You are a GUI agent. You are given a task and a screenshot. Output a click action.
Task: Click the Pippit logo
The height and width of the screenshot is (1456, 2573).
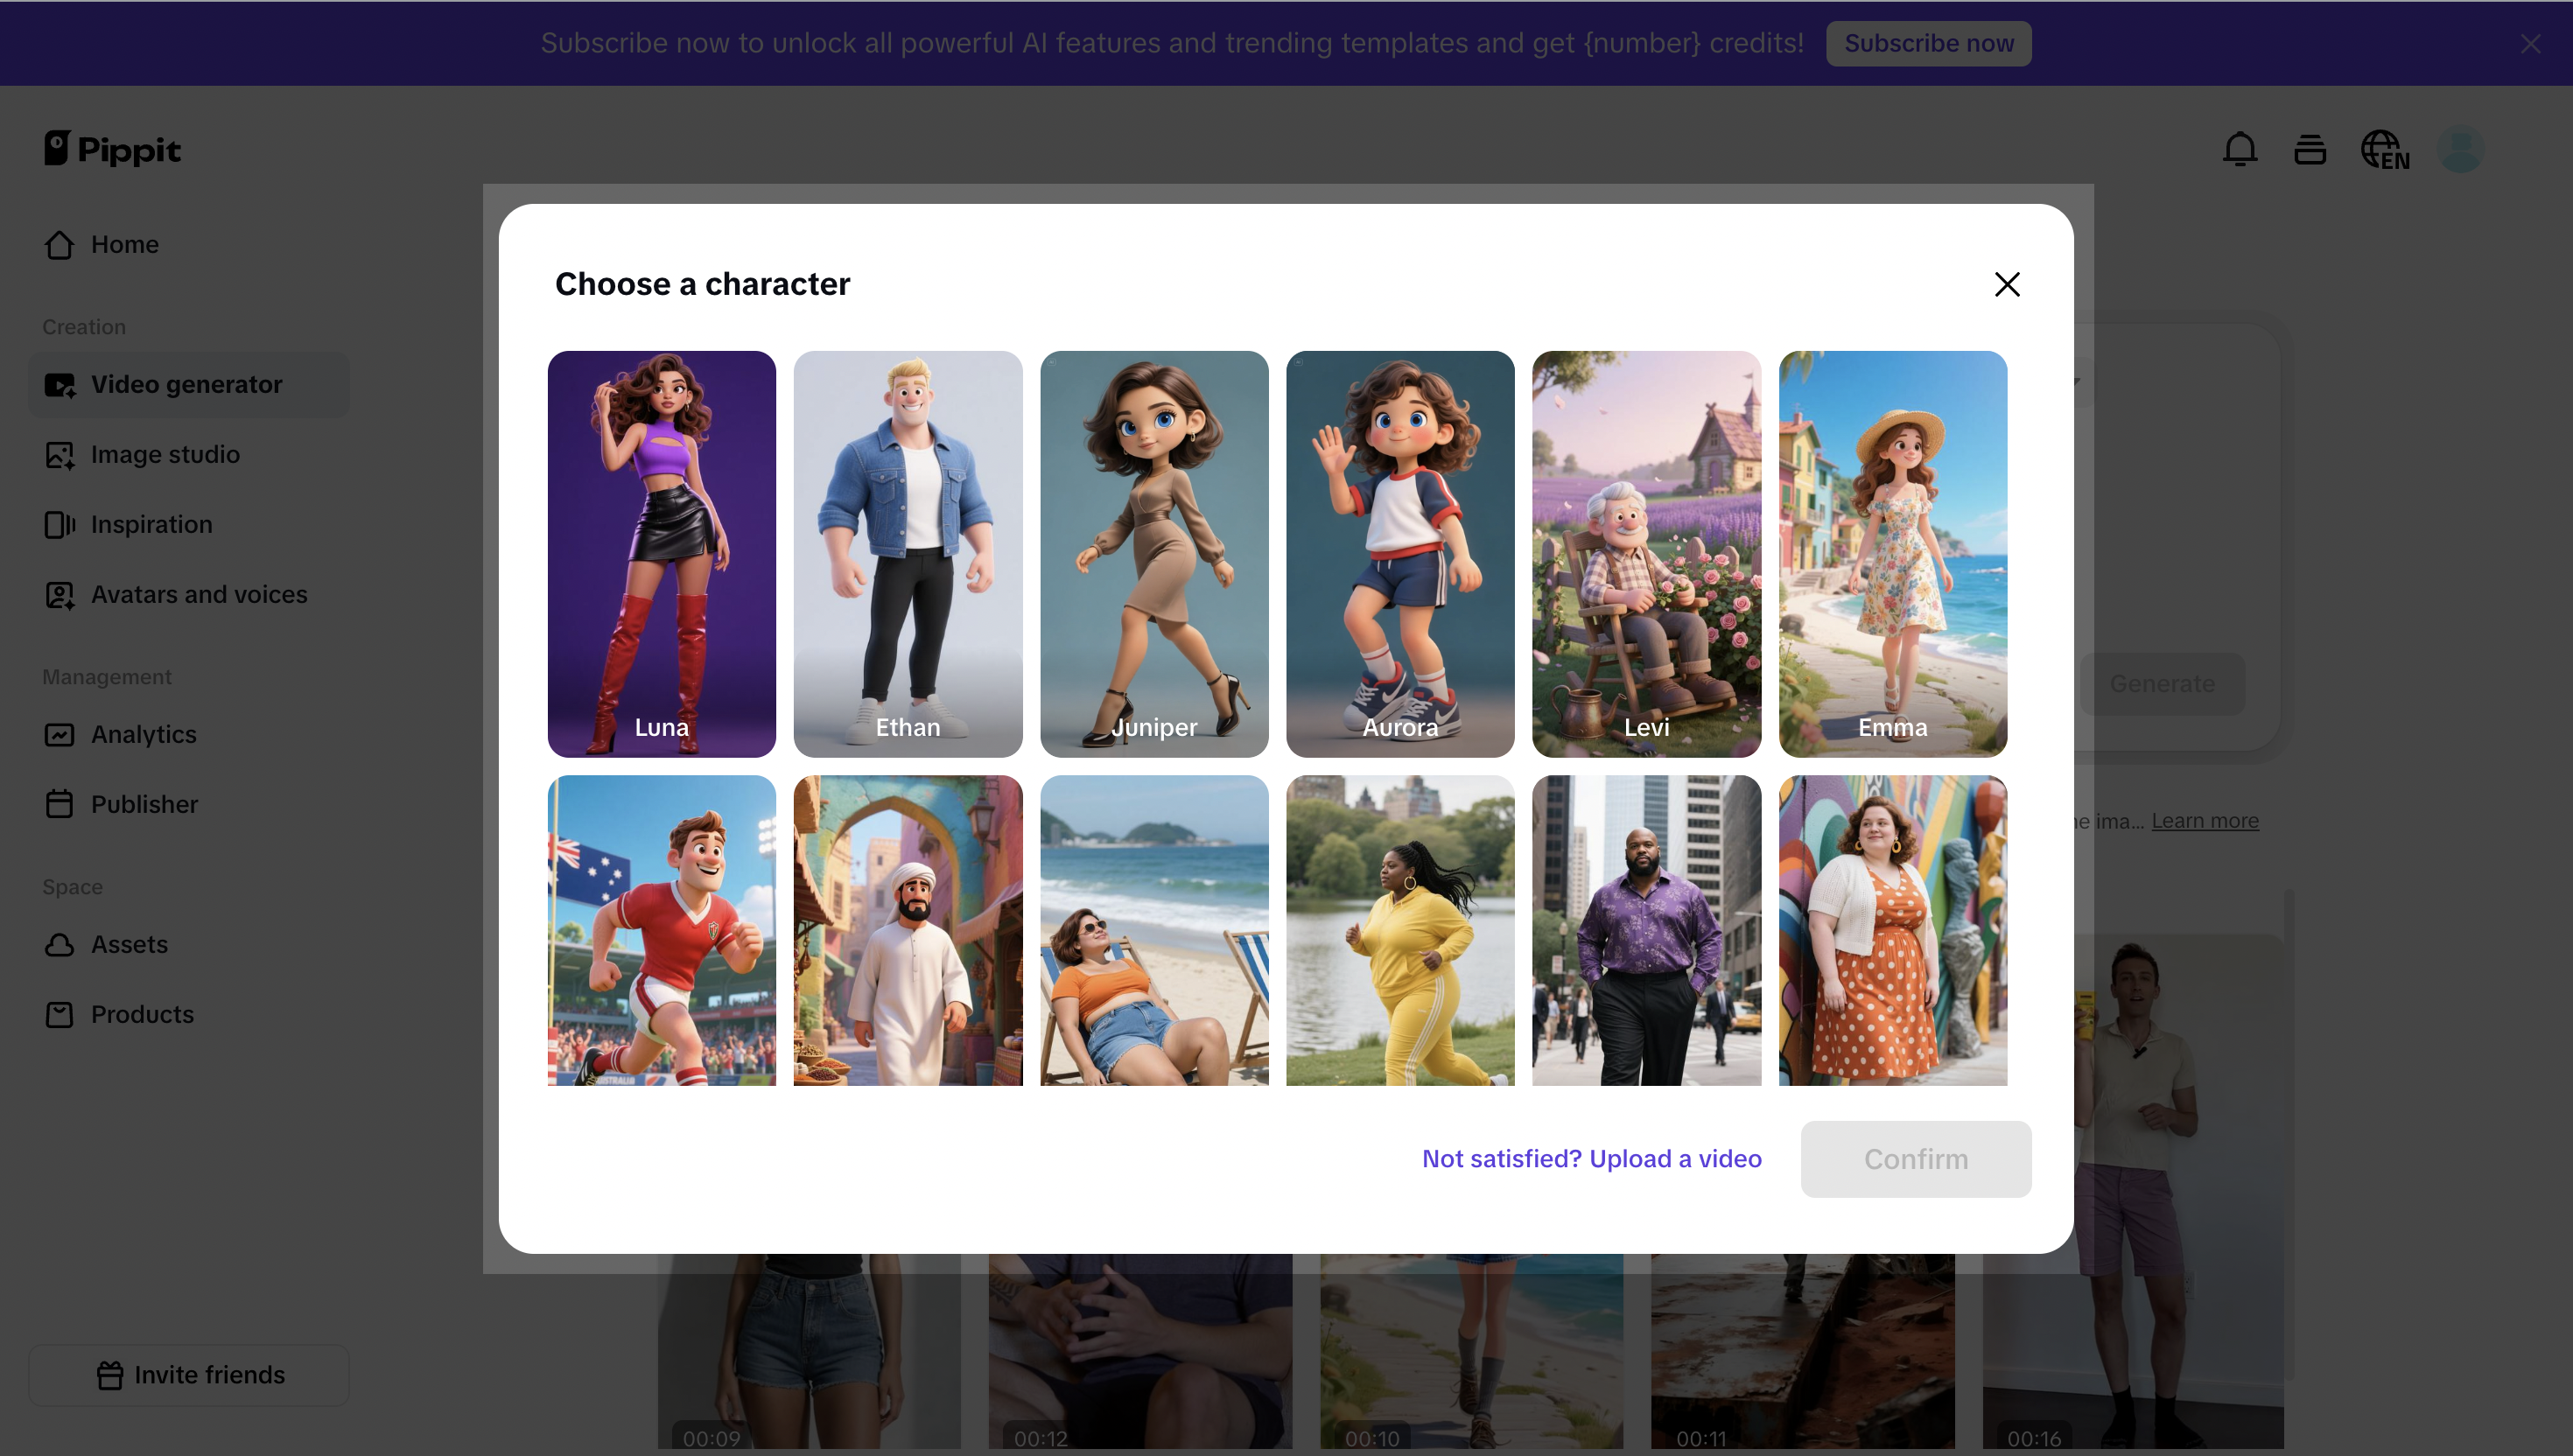tap(112, 150)
